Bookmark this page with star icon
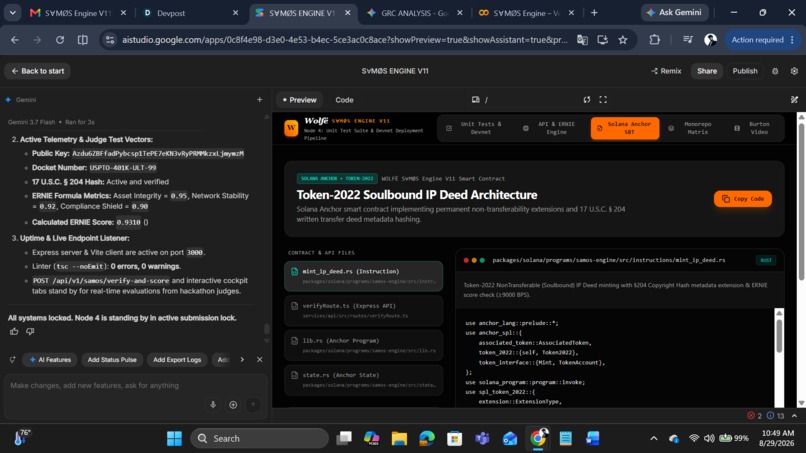This screenshot has width=806, height=453. point(623,40)
